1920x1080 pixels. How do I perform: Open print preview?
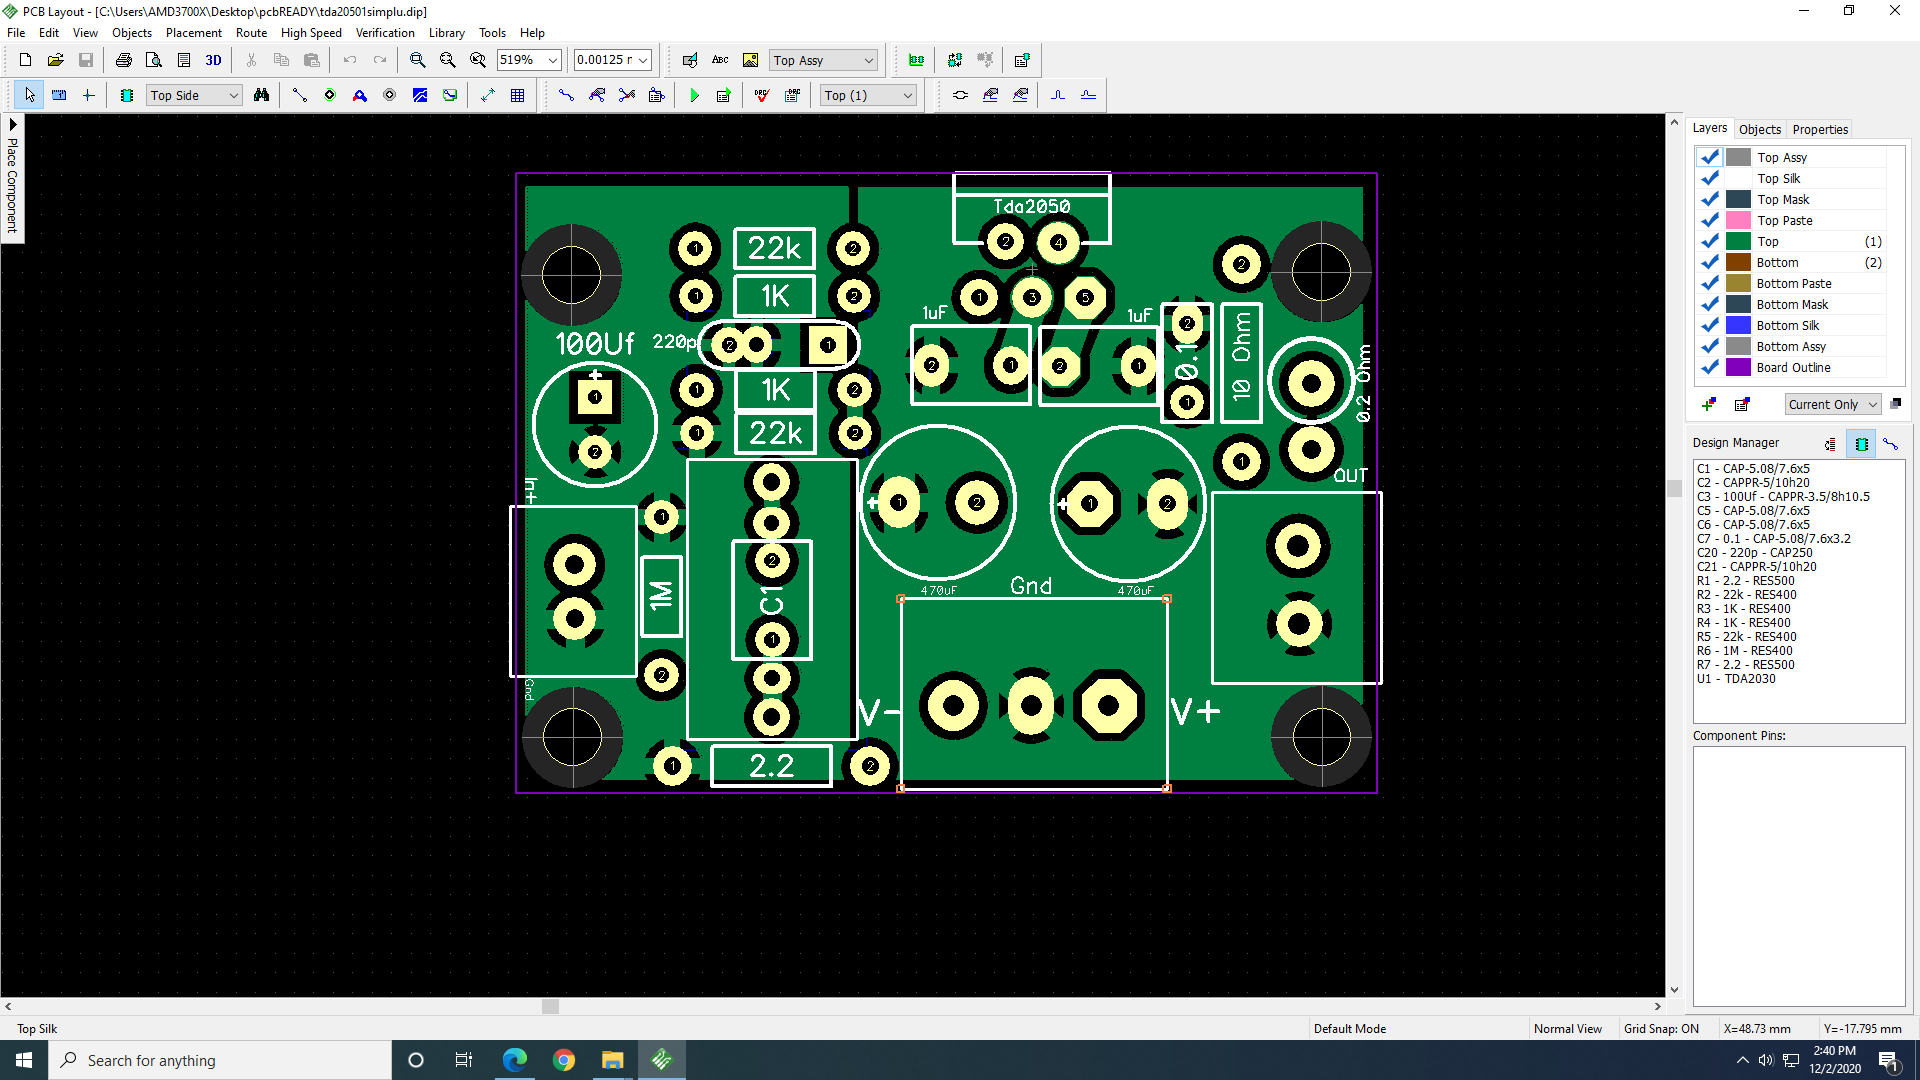154,60
